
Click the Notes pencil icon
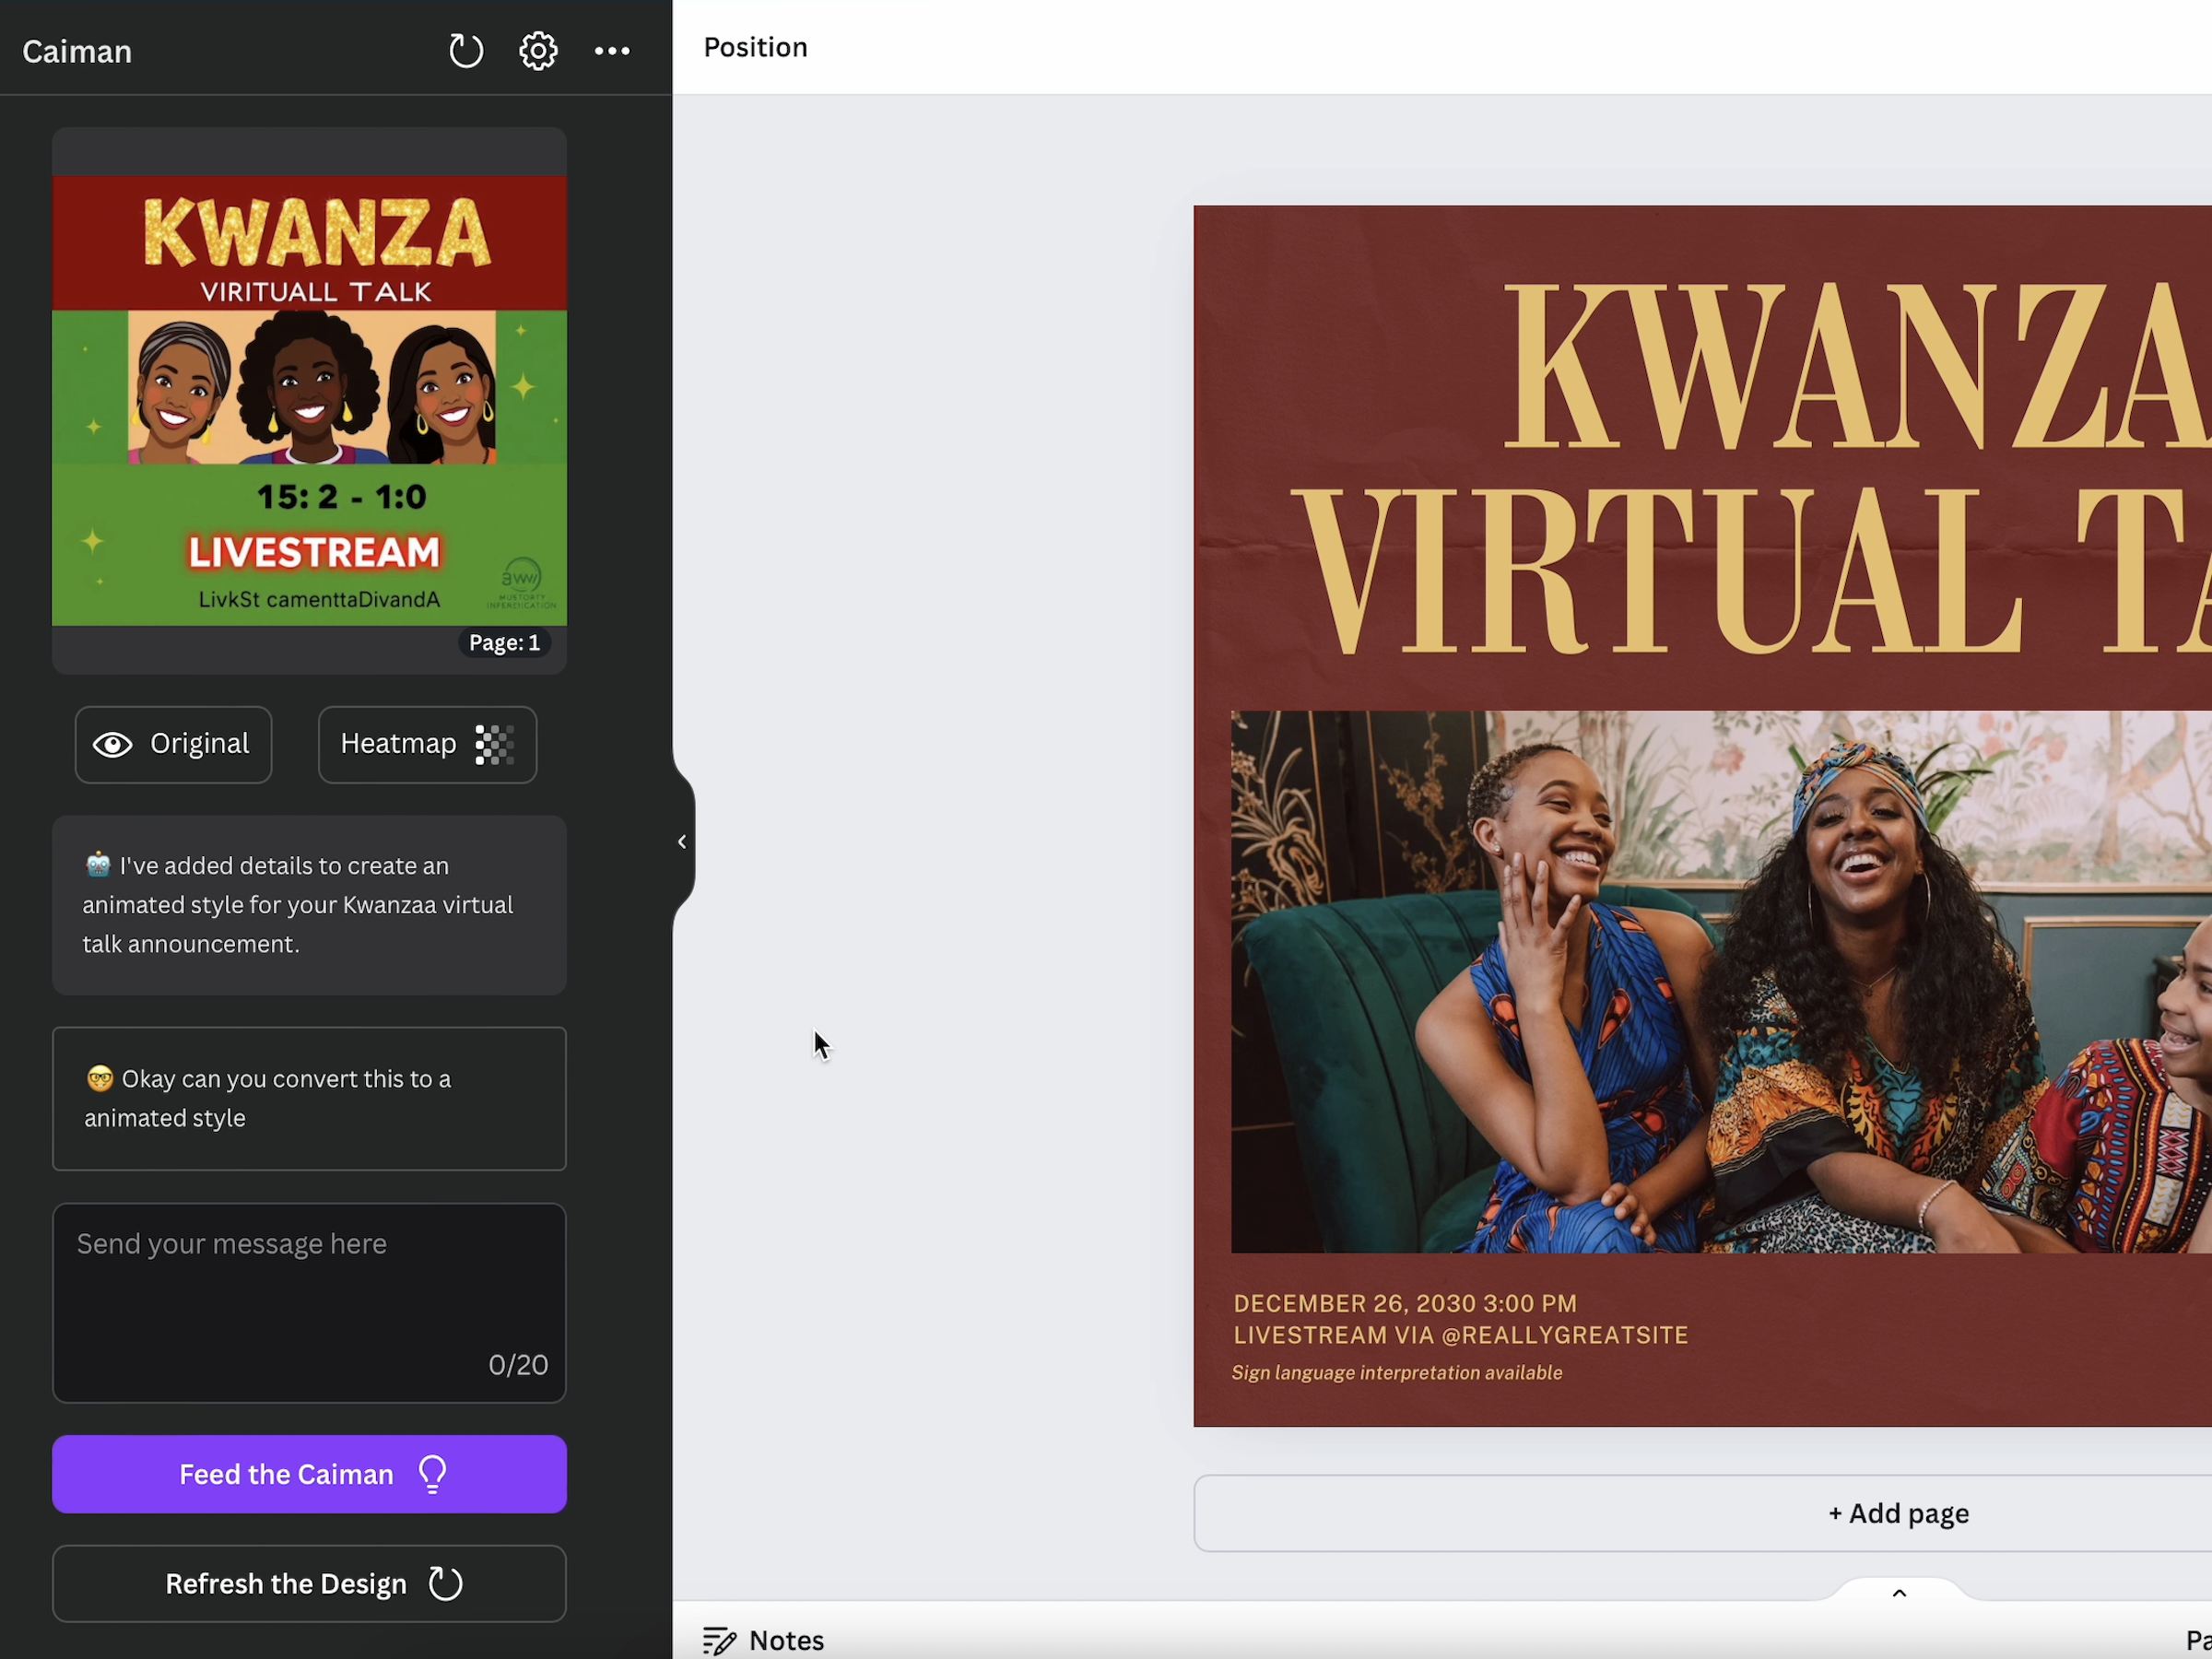tap(718, 1641)
